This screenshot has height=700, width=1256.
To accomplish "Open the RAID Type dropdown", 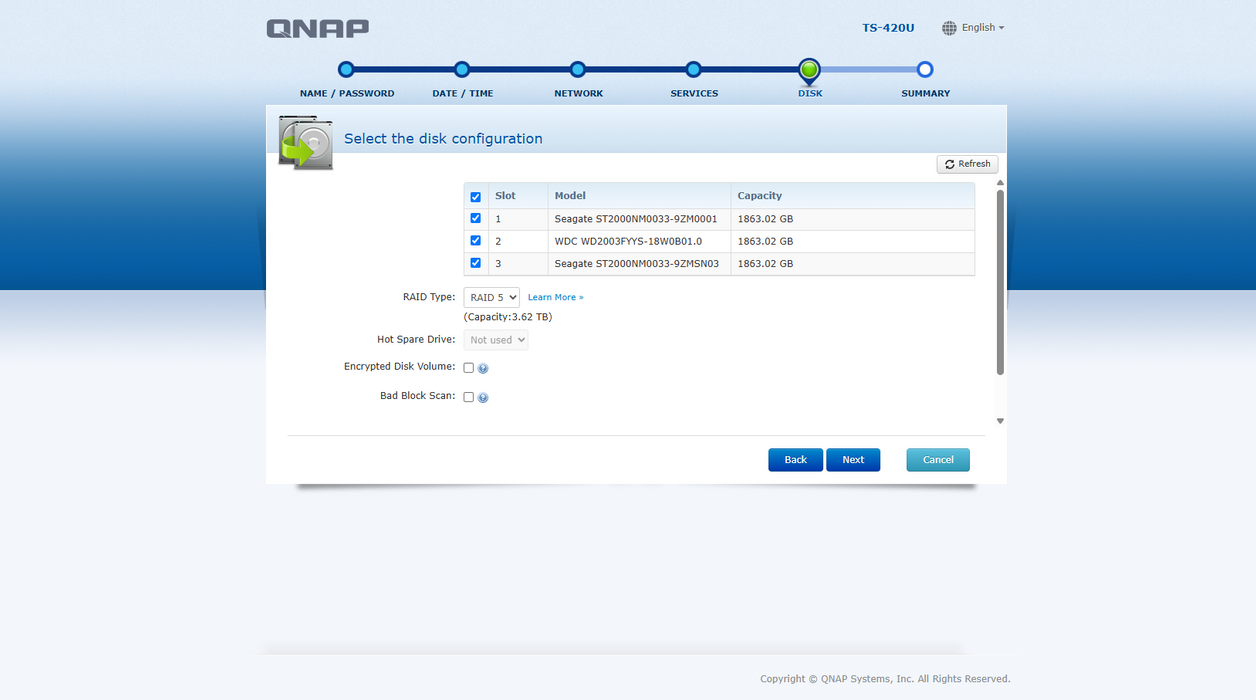I will coord(491,297).
